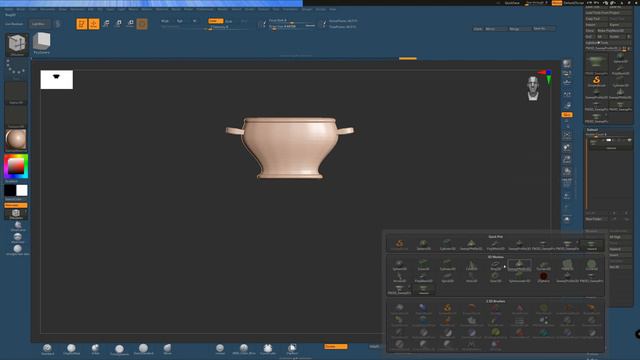
Task: Open the Alpha menu
Action: [9, 9]
